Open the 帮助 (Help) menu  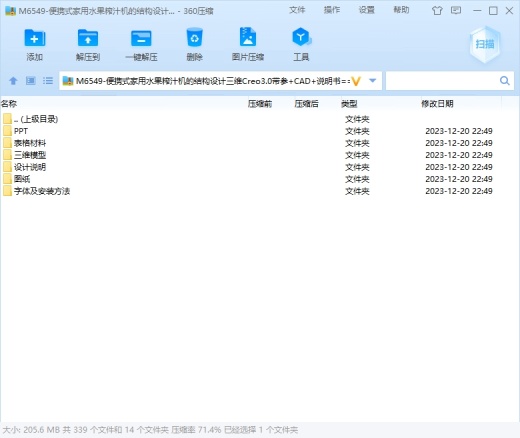(x=401, y=10)
